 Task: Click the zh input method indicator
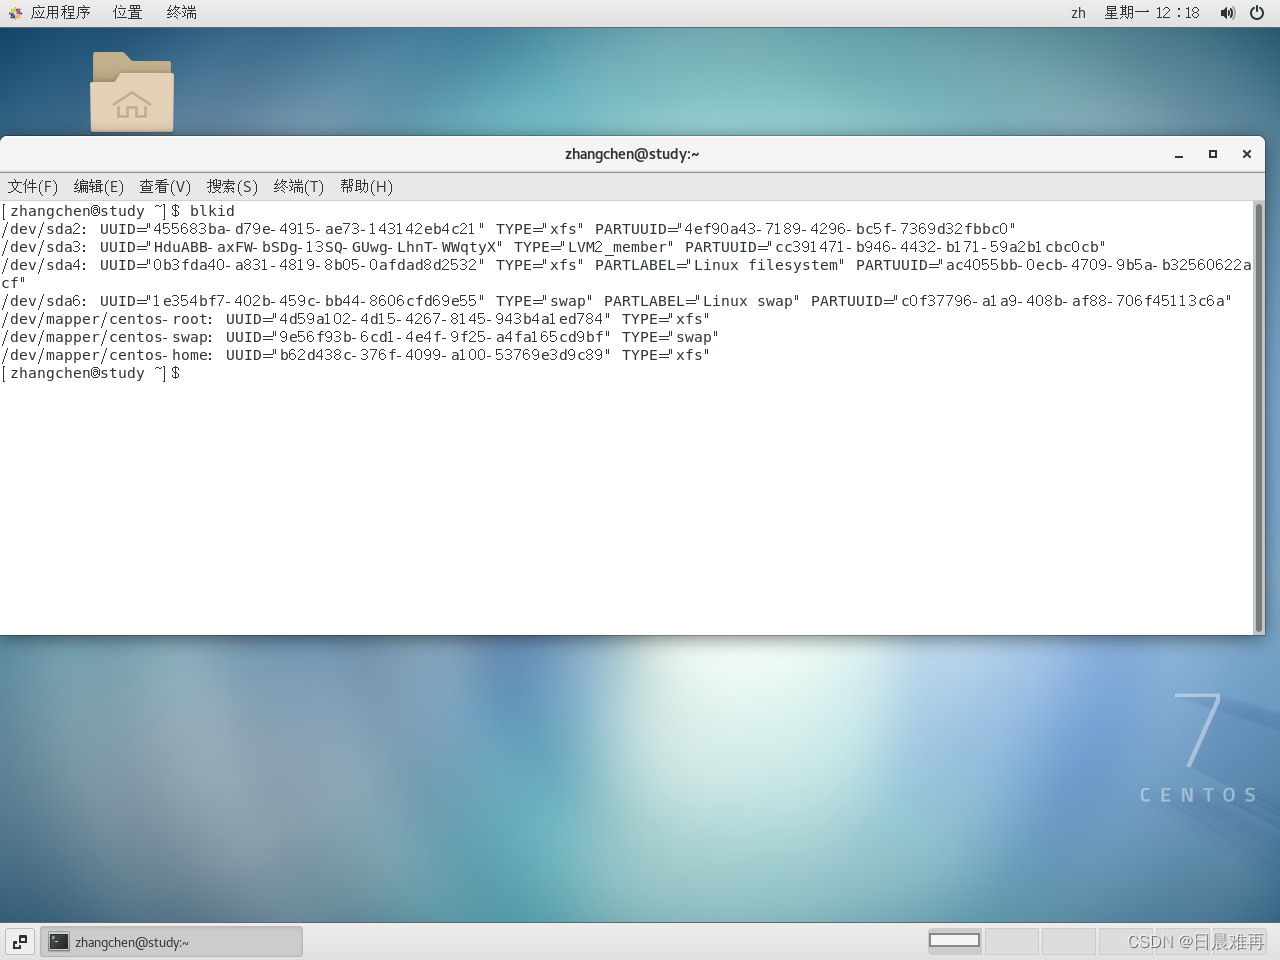point(1078,13)
